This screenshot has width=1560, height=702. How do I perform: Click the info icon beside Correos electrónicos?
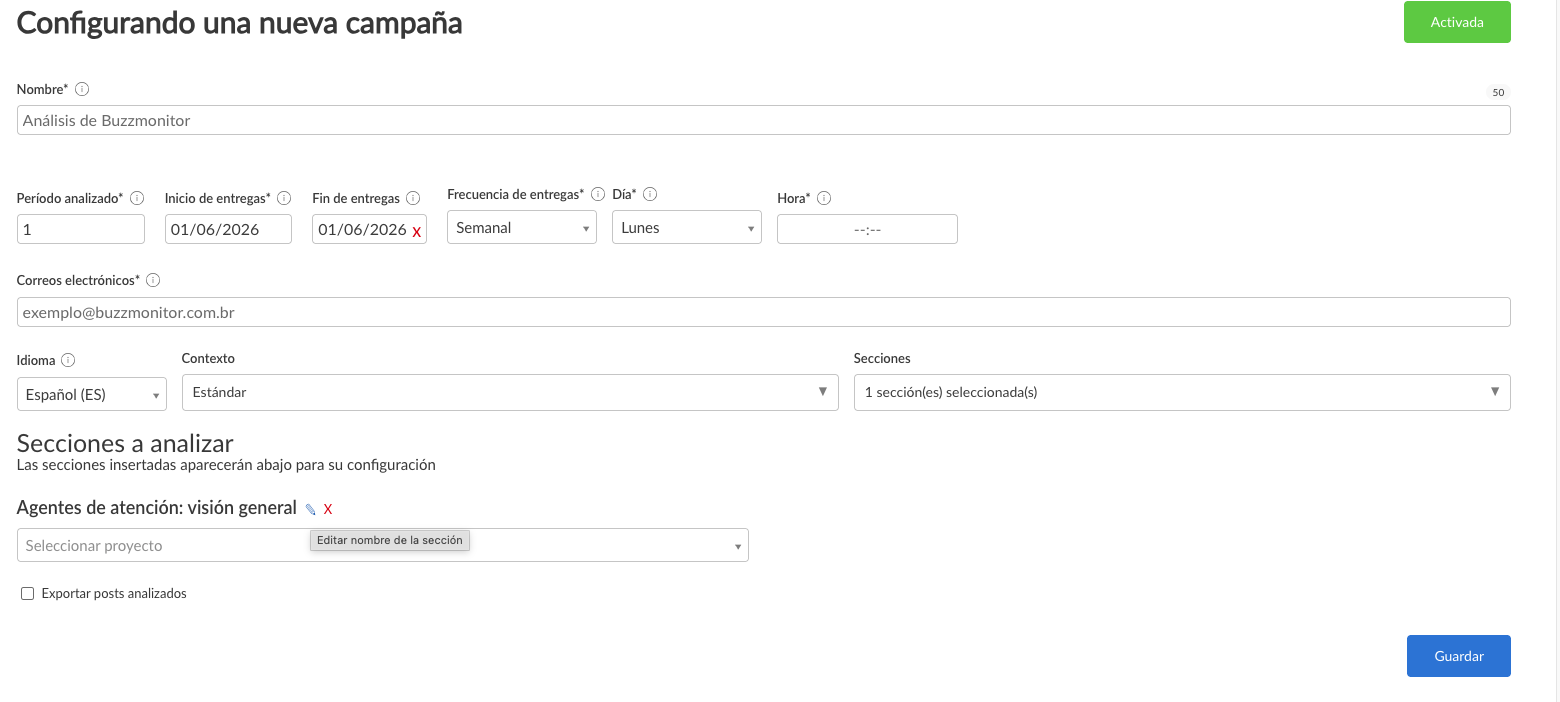tap(153, 280)
